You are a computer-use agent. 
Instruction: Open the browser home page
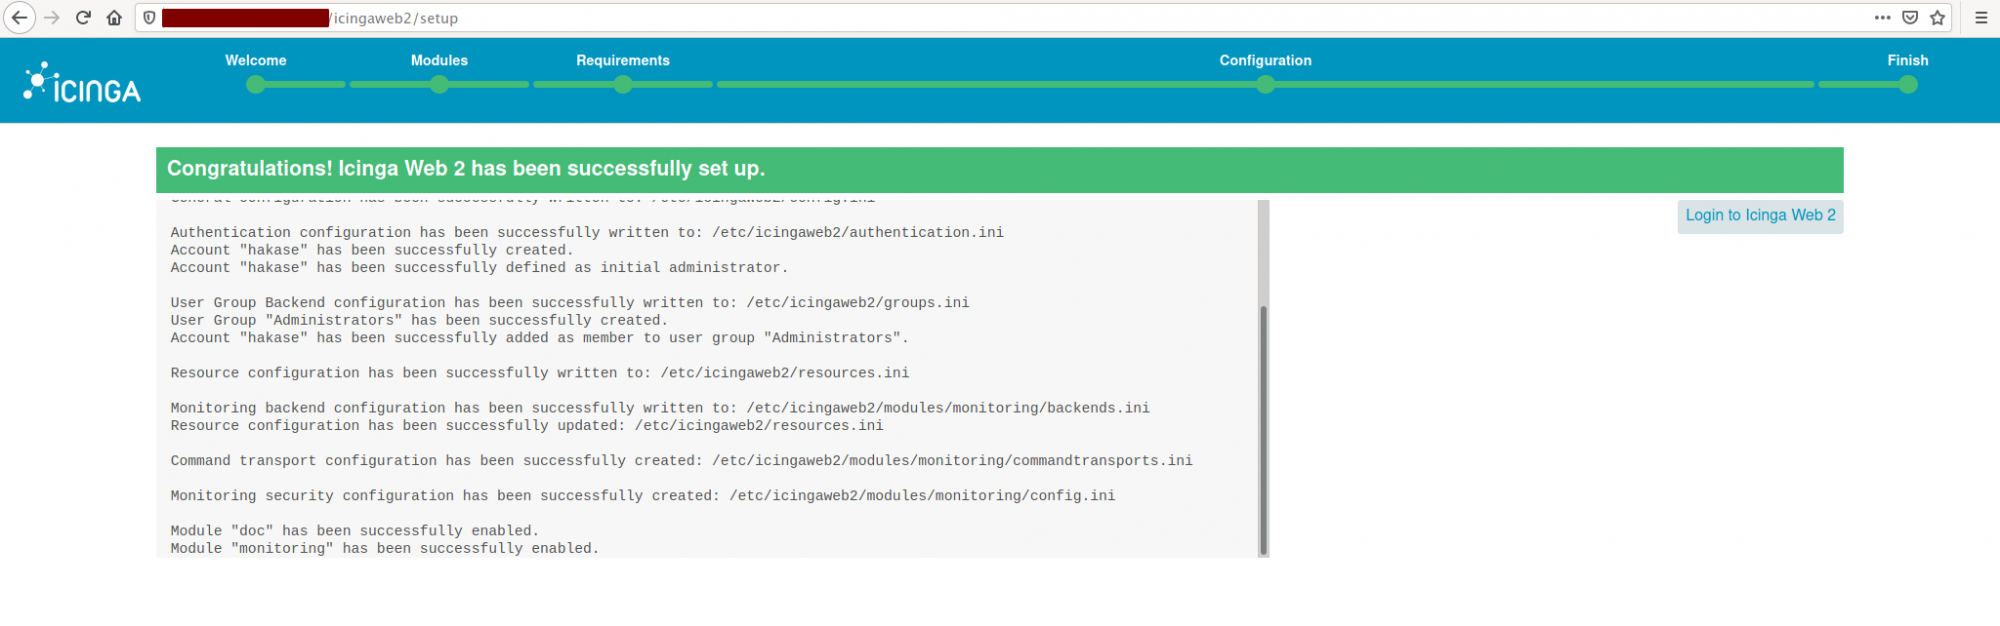(114, 18)
